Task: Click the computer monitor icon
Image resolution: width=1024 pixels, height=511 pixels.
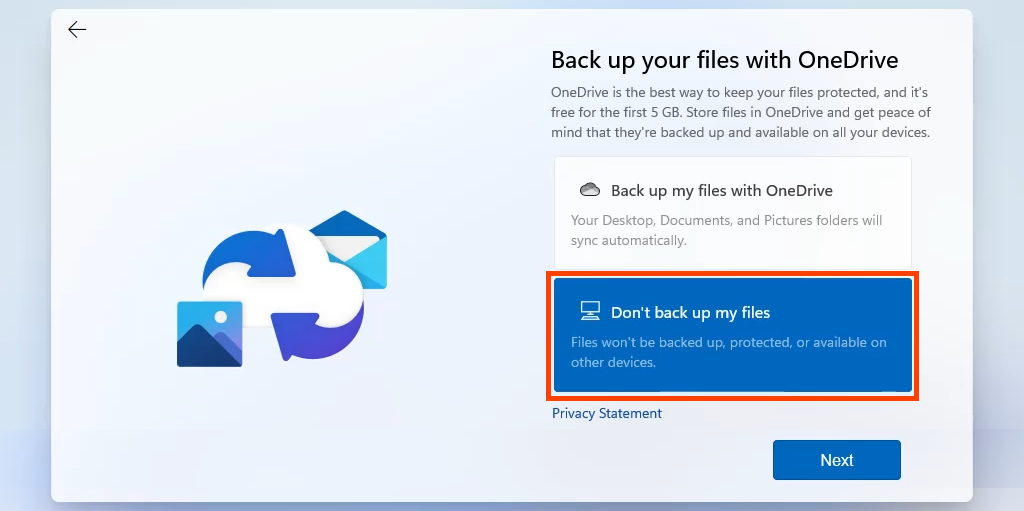Action: click(590, 312)
